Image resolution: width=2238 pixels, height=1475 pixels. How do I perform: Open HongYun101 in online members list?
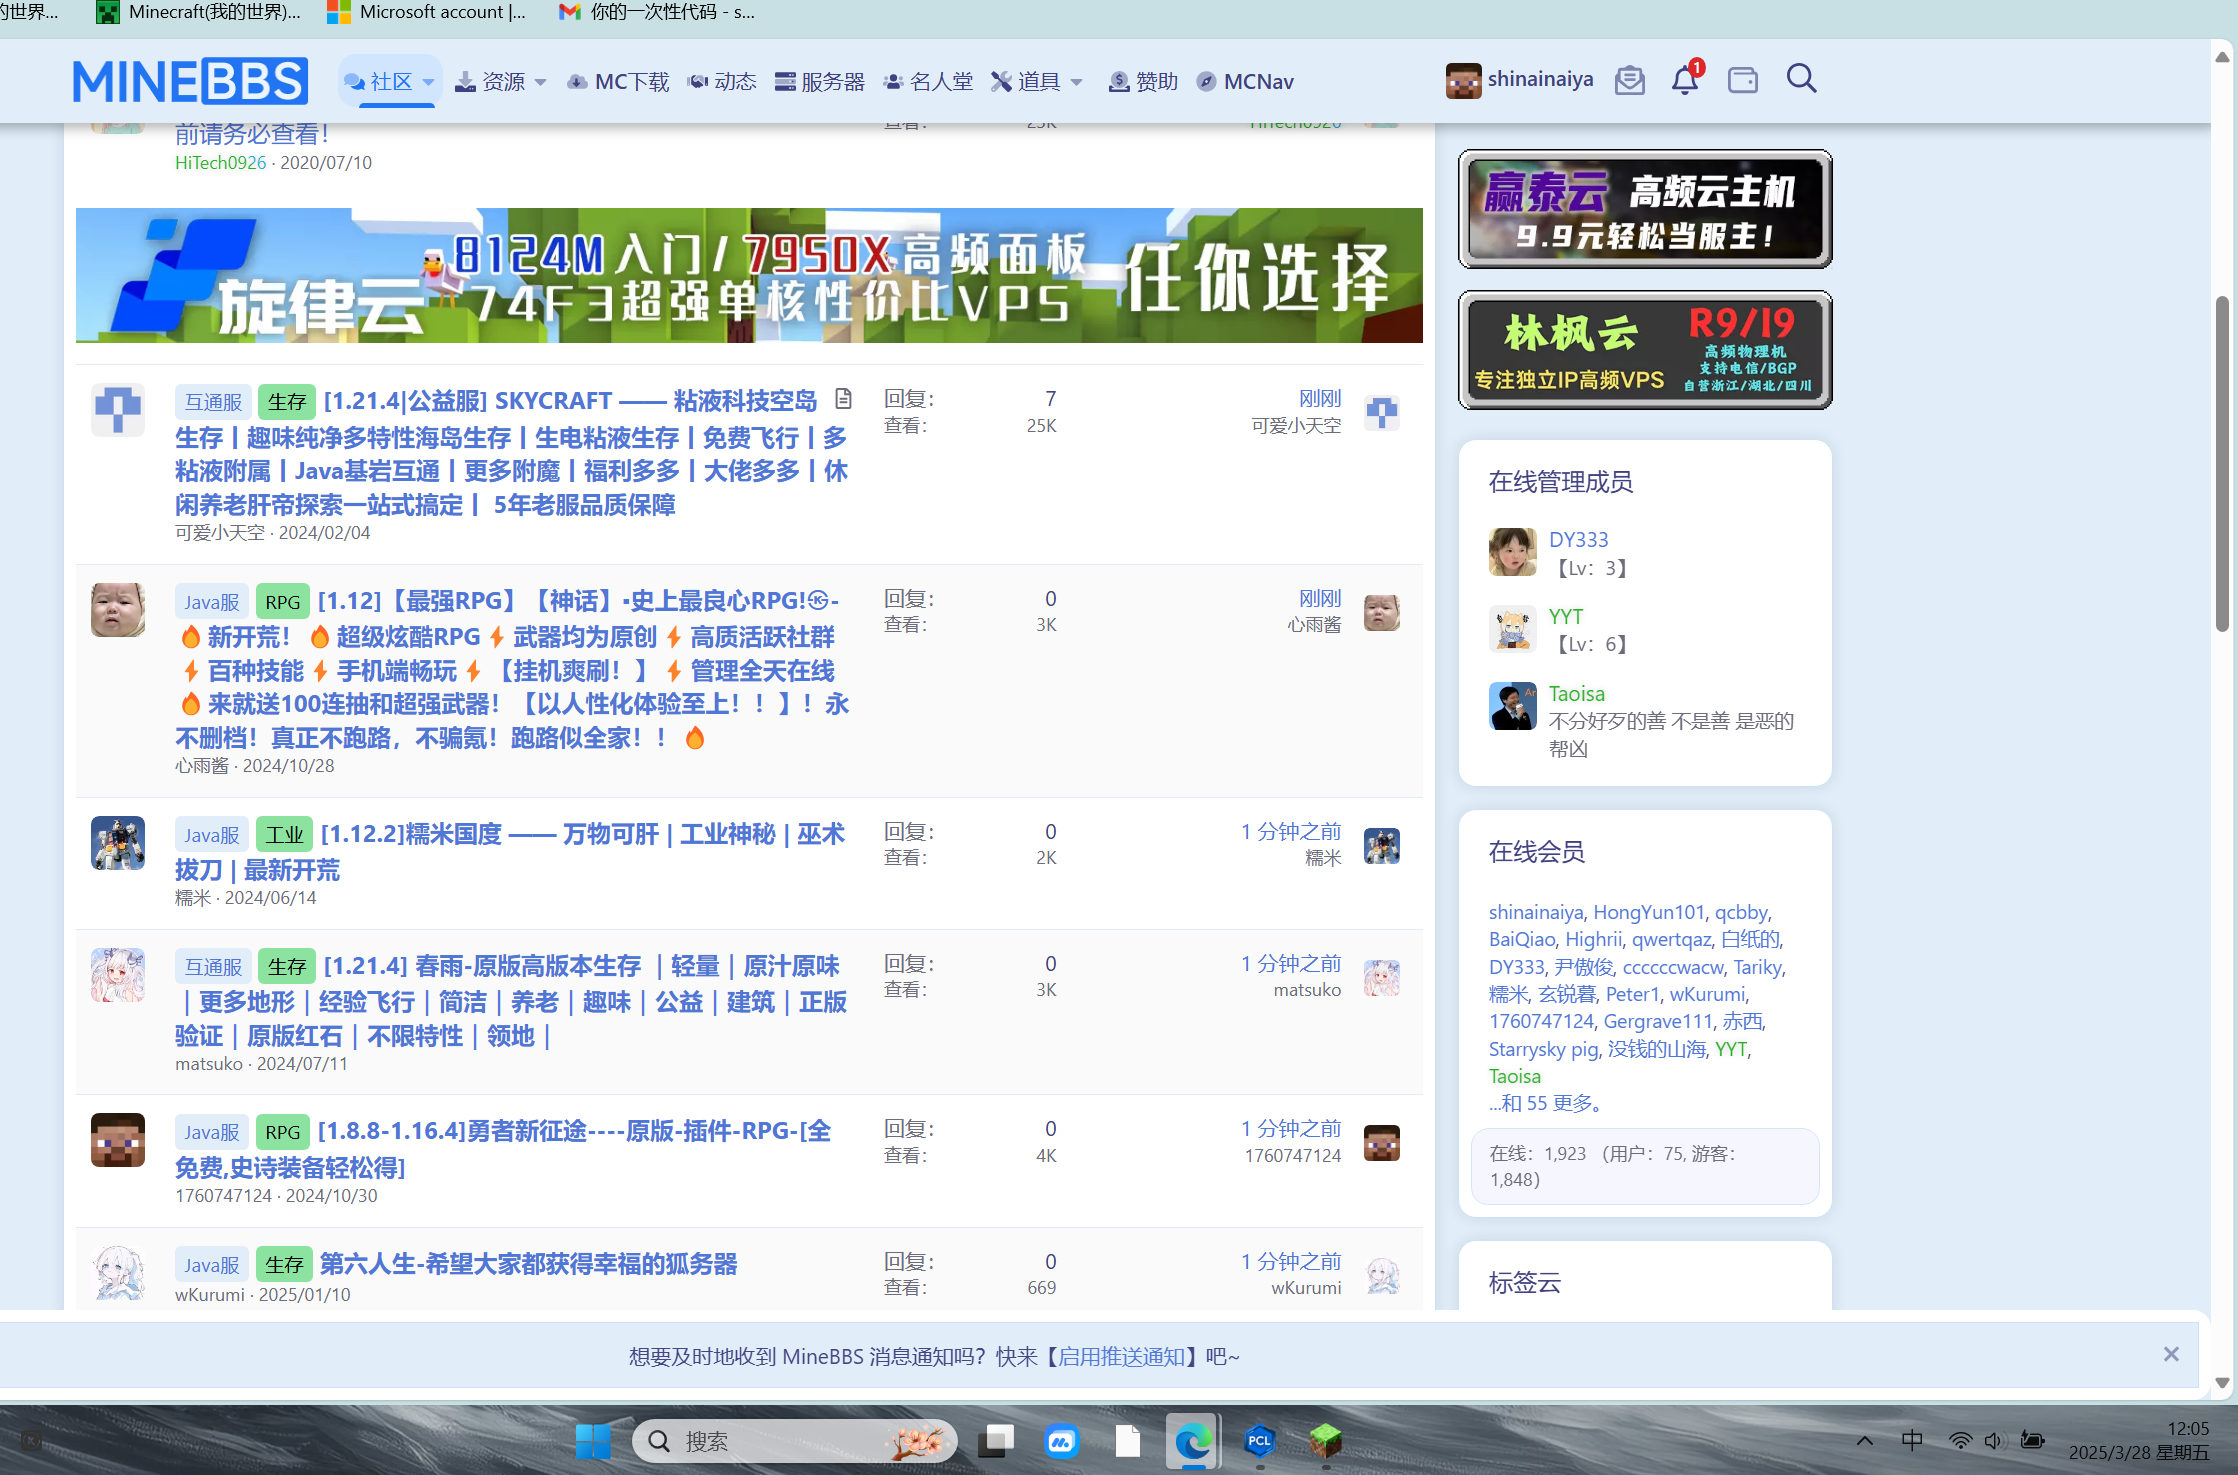(1649, 912)
